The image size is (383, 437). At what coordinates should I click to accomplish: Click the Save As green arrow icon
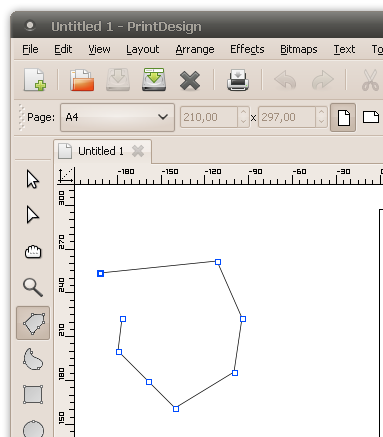point(154,80)
